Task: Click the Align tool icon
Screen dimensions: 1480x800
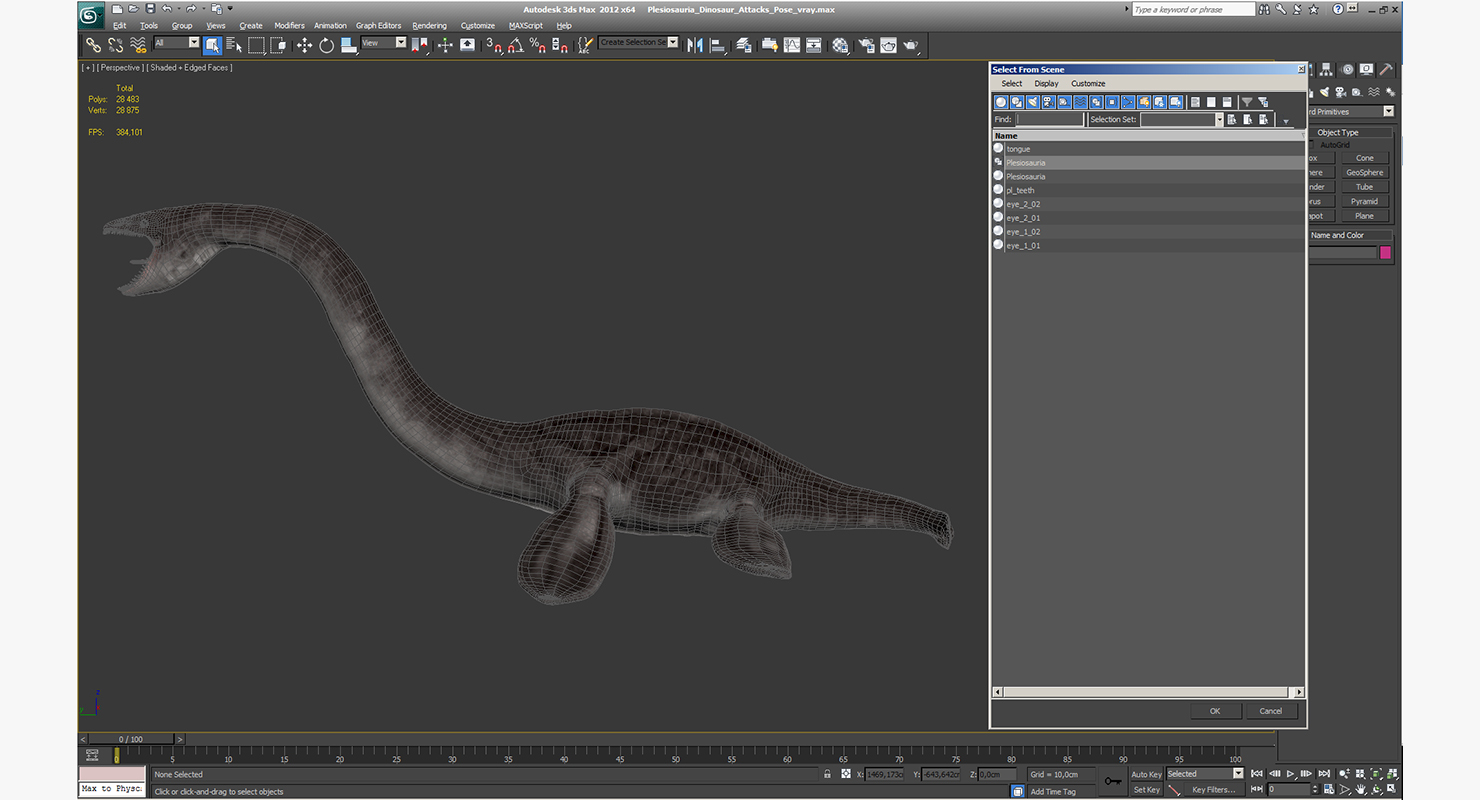Action: 718,45
